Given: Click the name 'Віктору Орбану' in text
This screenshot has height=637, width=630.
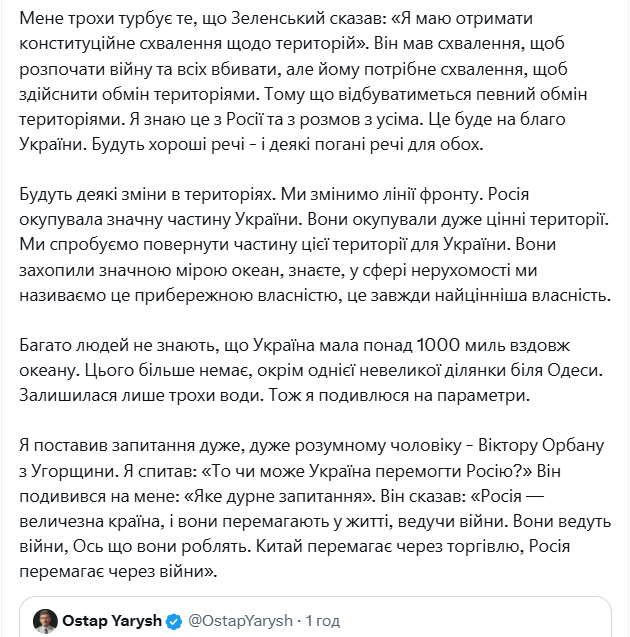Looking at the screenshot, I should (541, 446).
